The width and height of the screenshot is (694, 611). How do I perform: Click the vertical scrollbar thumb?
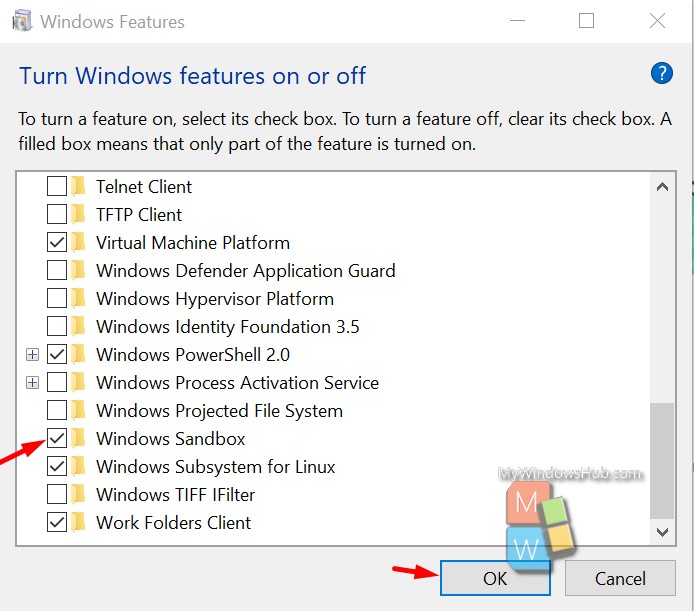tap(662, 460)
